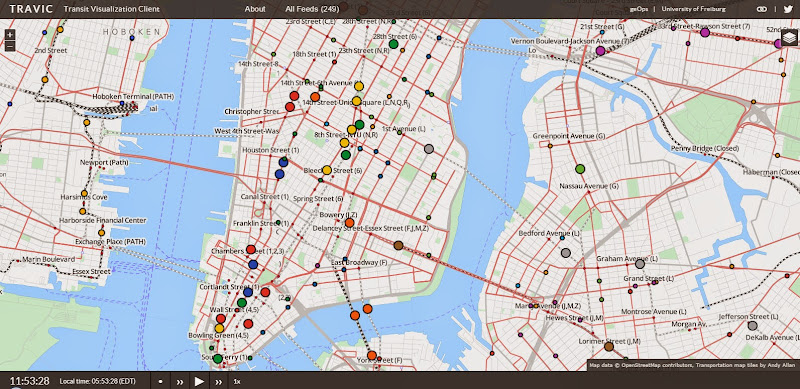Select gray train below Bedford Avenue (L)
The width and height of the screenshot is (800, 389).
pos(565,253)
